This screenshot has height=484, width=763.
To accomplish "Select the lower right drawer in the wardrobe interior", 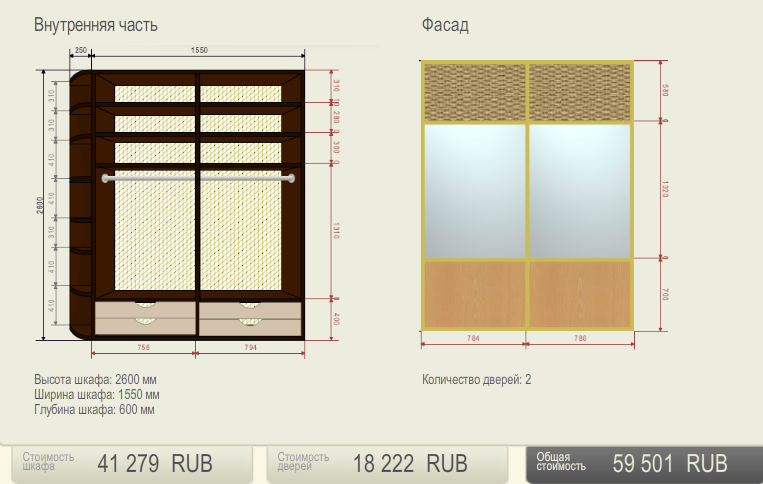I will (250, 327).
